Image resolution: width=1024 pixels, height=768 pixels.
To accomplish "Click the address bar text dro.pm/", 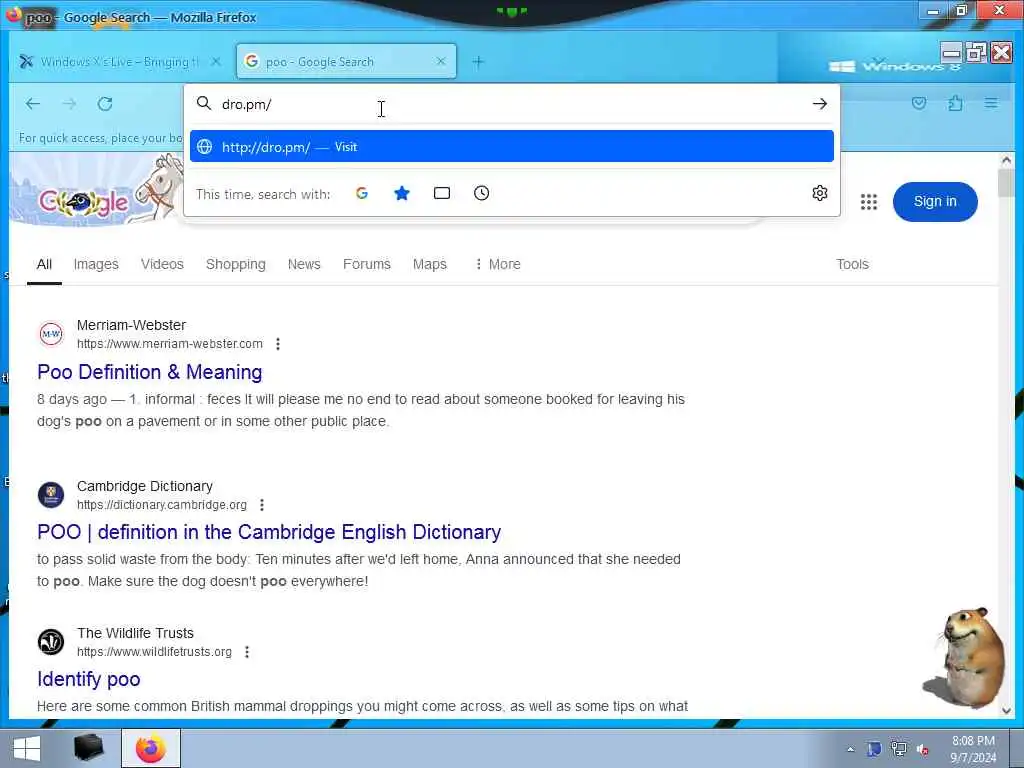I will (247, 104).
